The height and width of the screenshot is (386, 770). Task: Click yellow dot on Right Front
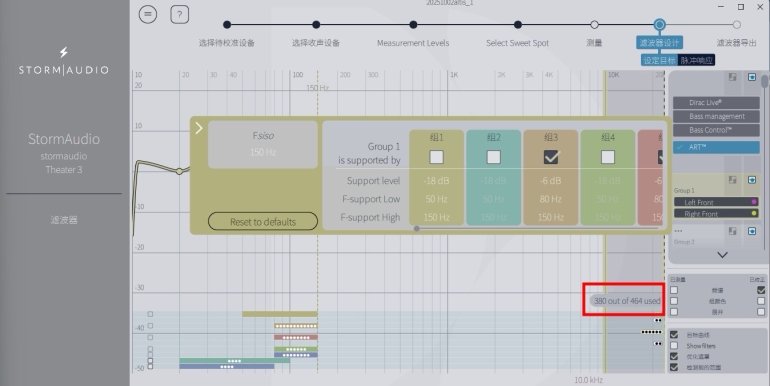(754, 213)
